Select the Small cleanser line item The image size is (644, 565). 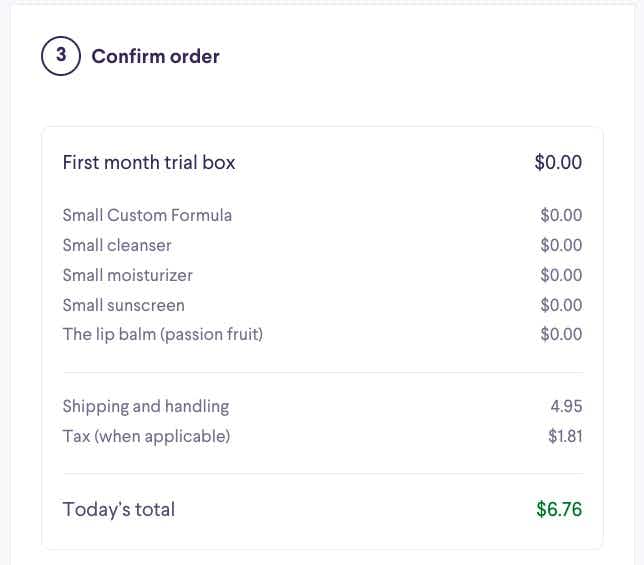[x=117, y=245]
